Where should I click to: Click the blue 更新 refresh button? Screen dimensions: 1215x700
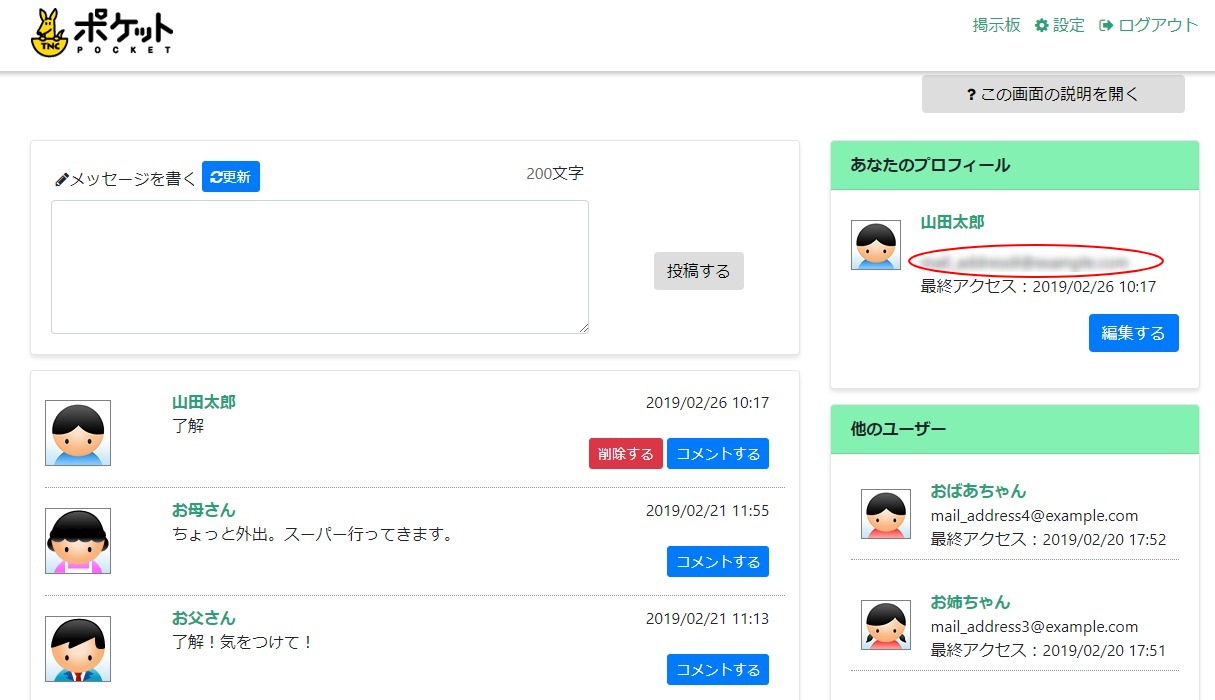tap(231, 177)
